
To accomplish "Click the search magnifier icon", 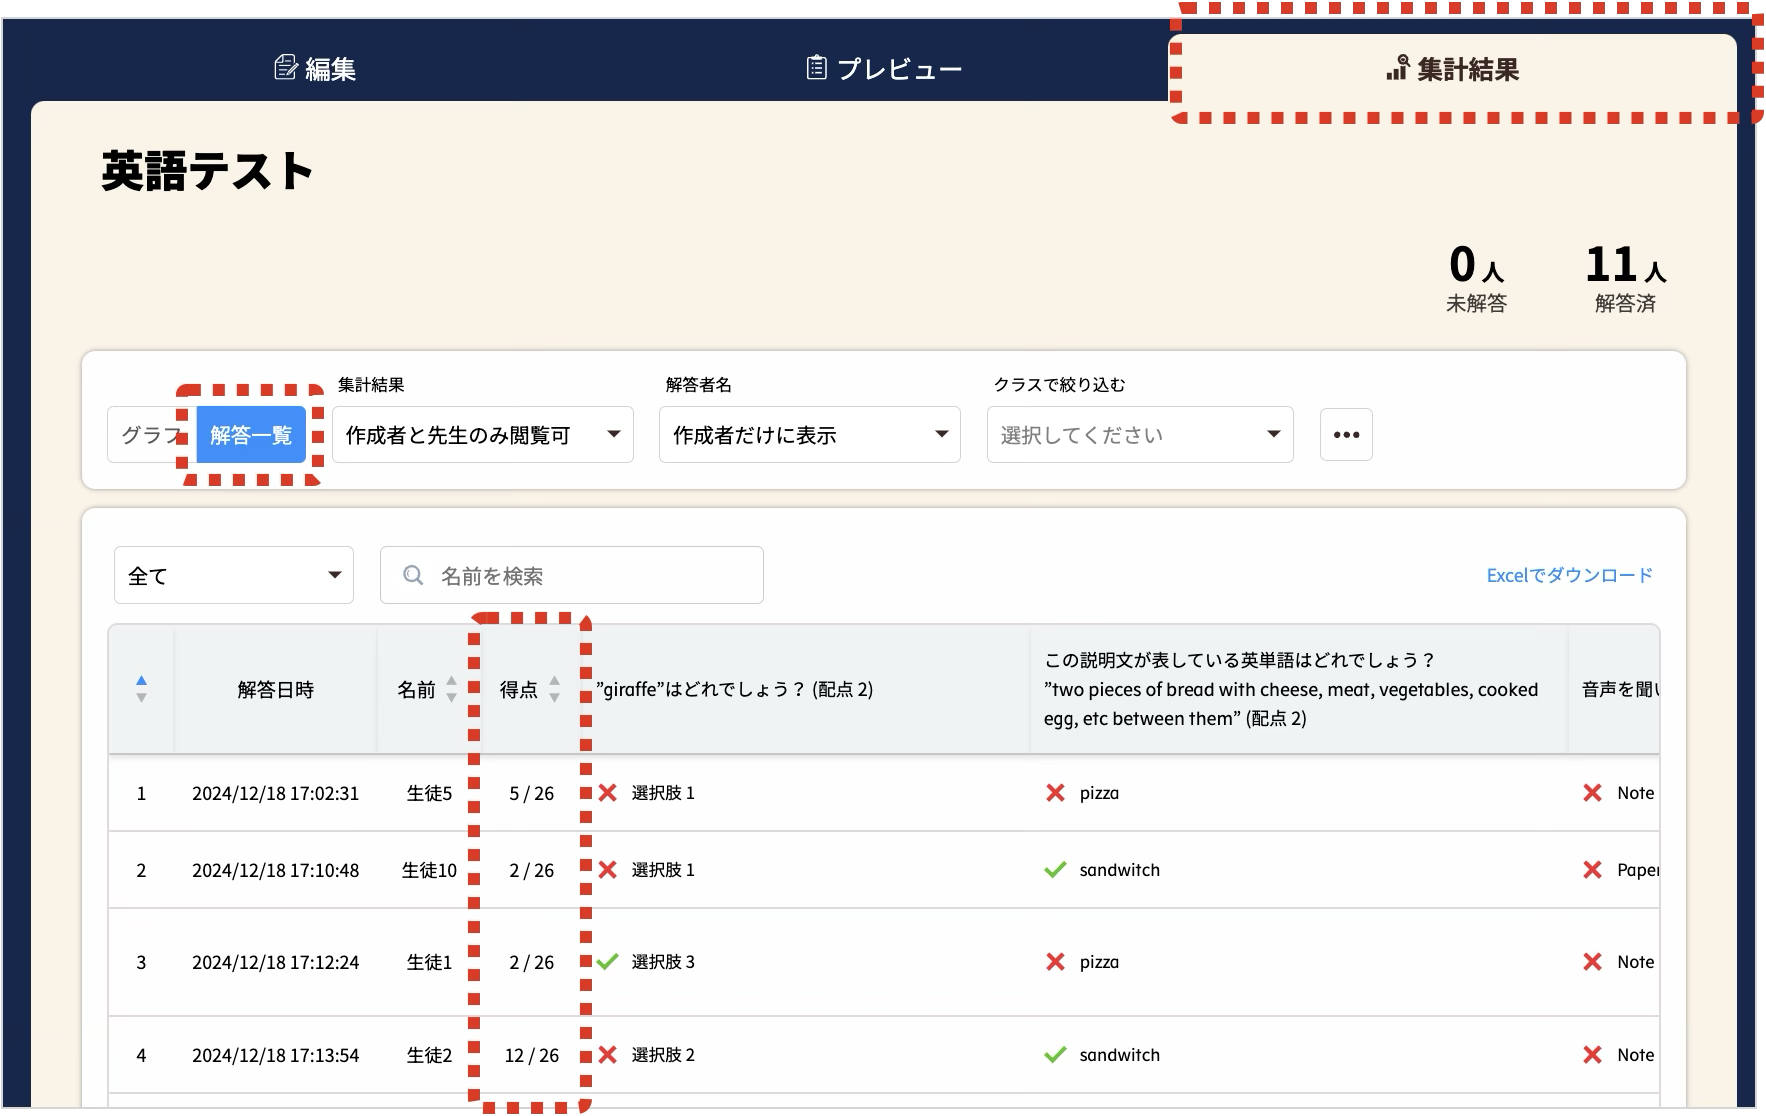I will [x=413, y=575].
